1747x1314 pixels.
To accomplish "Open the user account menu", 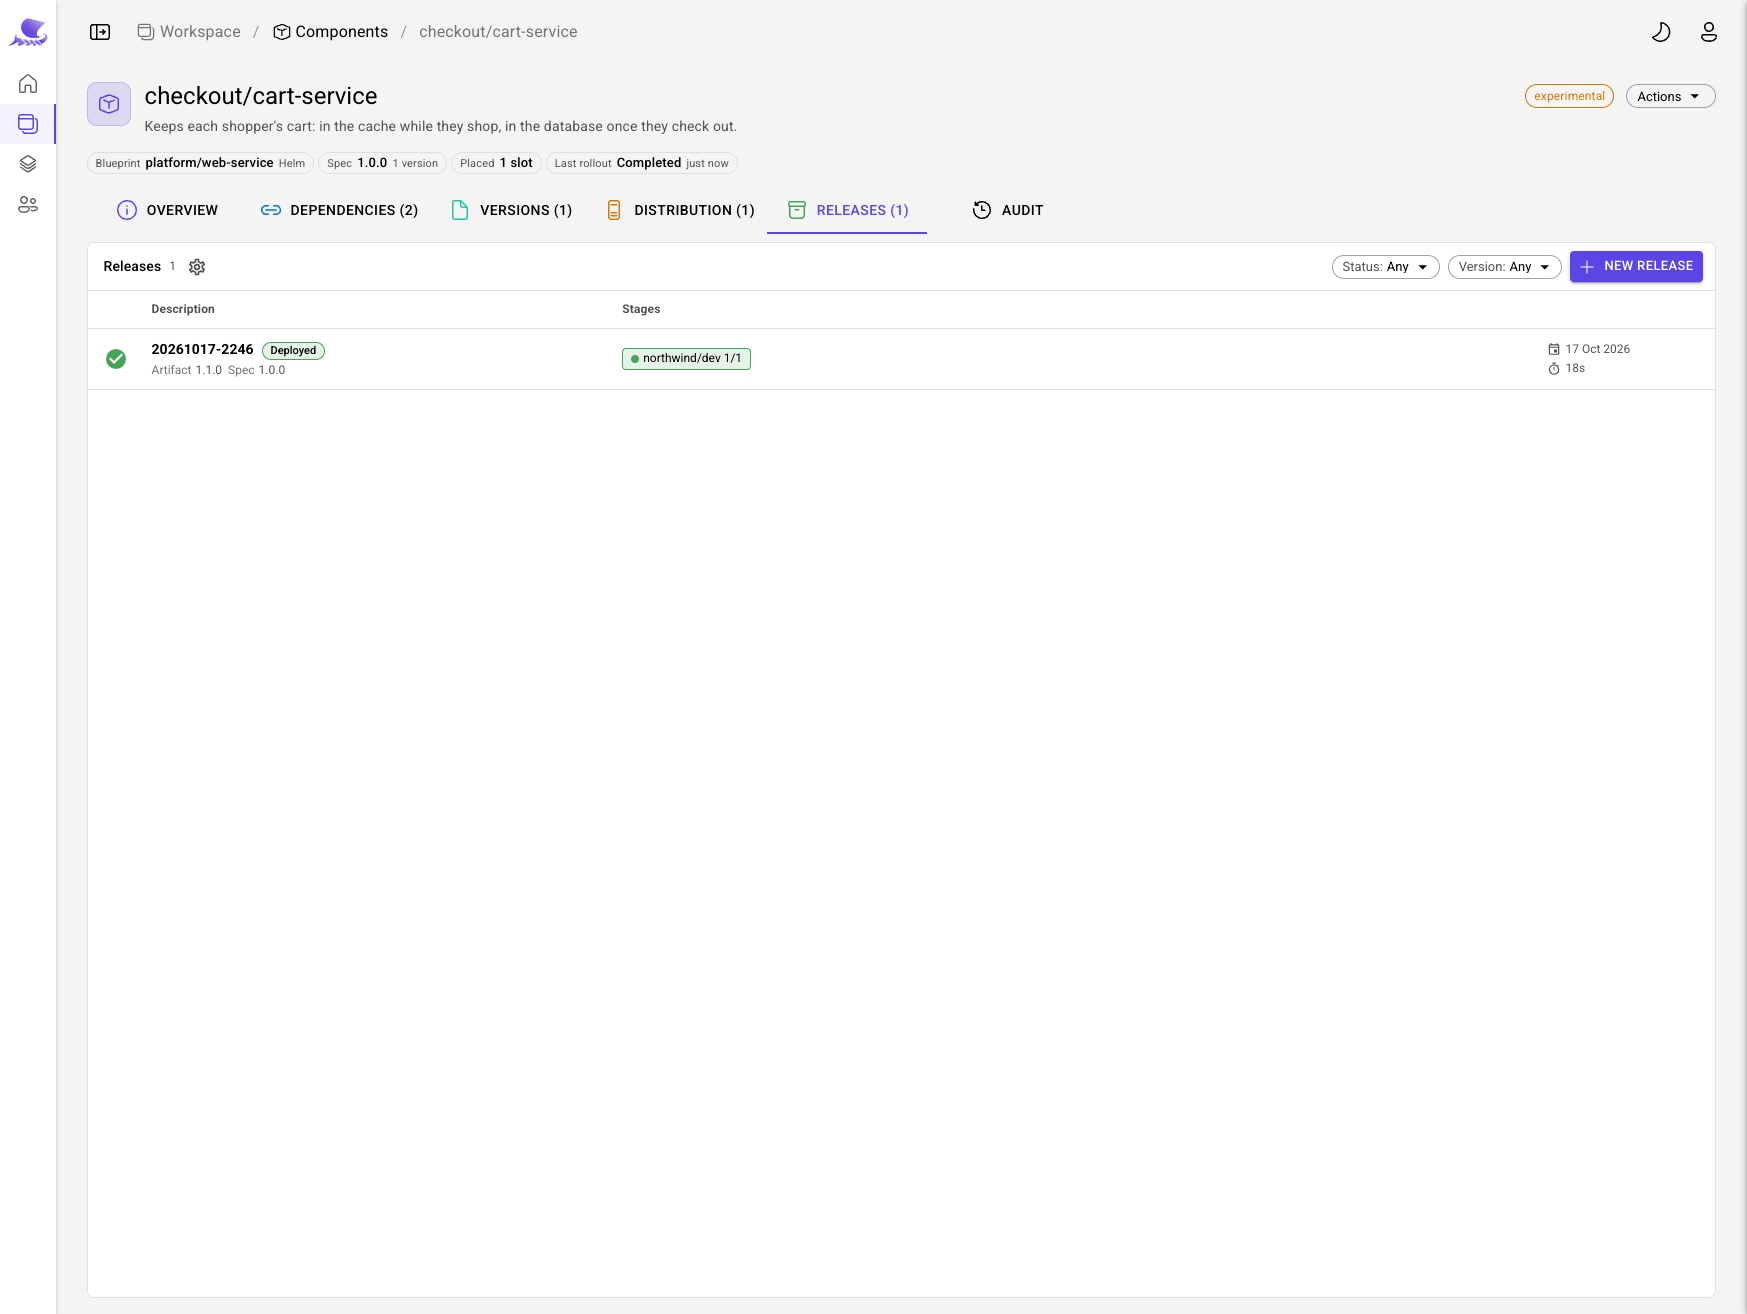I will [x=1709, y=32].
